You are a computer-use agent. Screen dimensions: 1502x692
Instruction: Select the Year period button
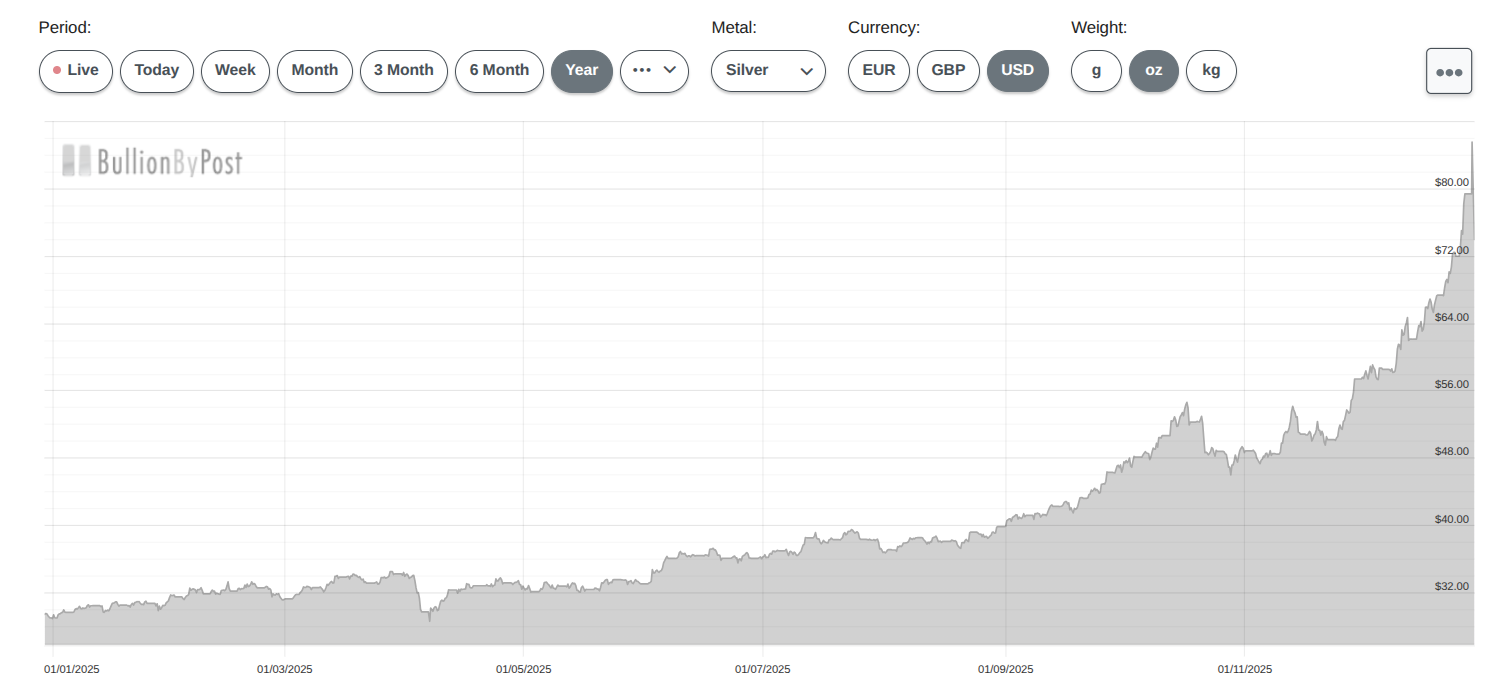tap(582, 71)
